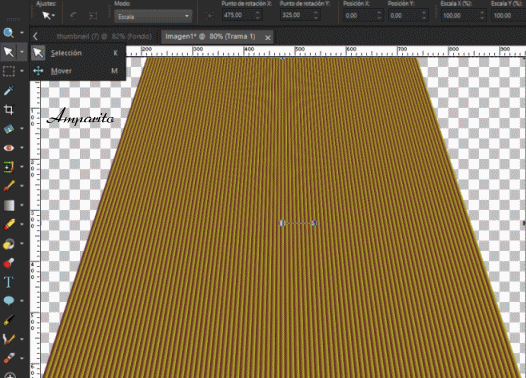This screenshot has width=526, height=378.
Task: Close the Imagen1 document tab
Action: pos(267,38)
